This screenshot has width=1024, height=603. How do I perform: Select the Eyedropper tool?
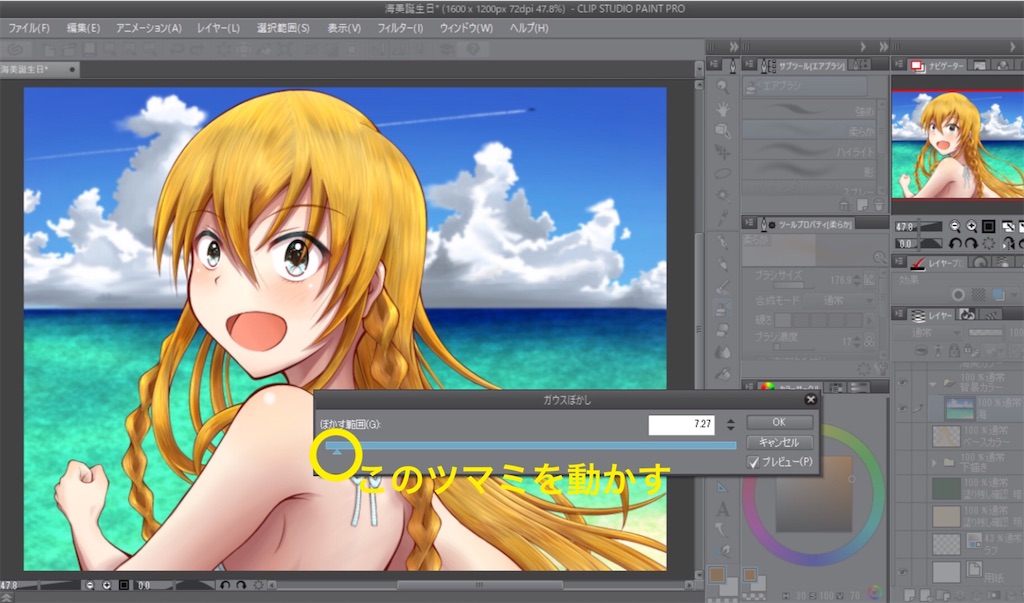pos(722,217)
